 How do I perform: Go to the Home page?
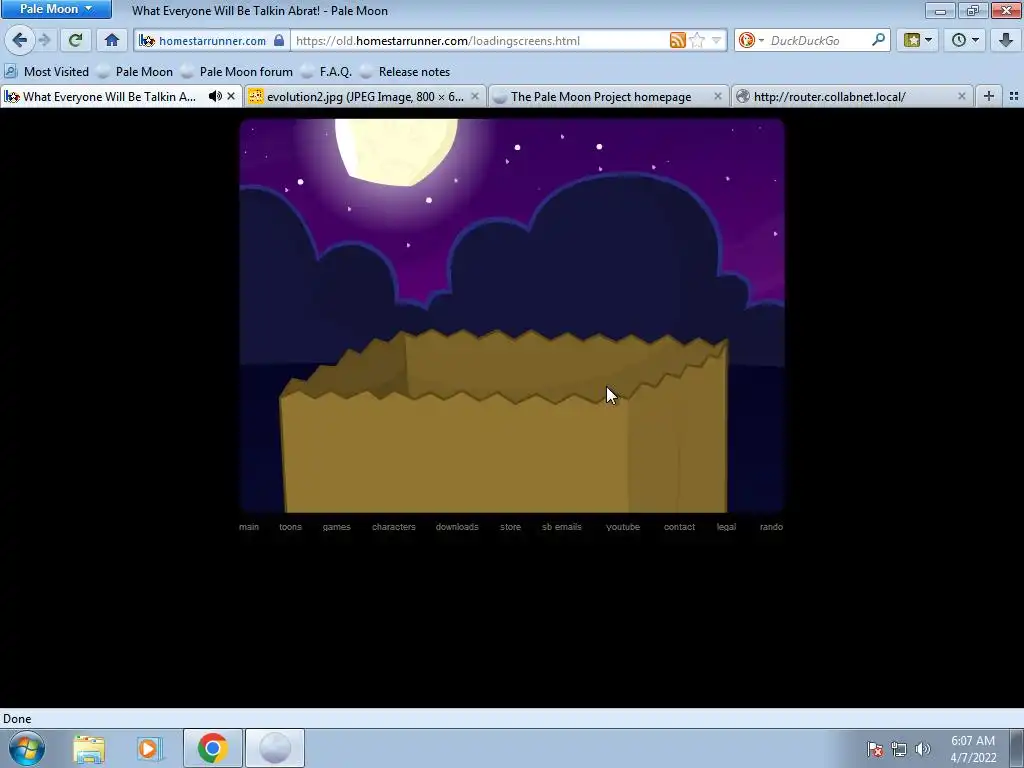tap(112, 40)
